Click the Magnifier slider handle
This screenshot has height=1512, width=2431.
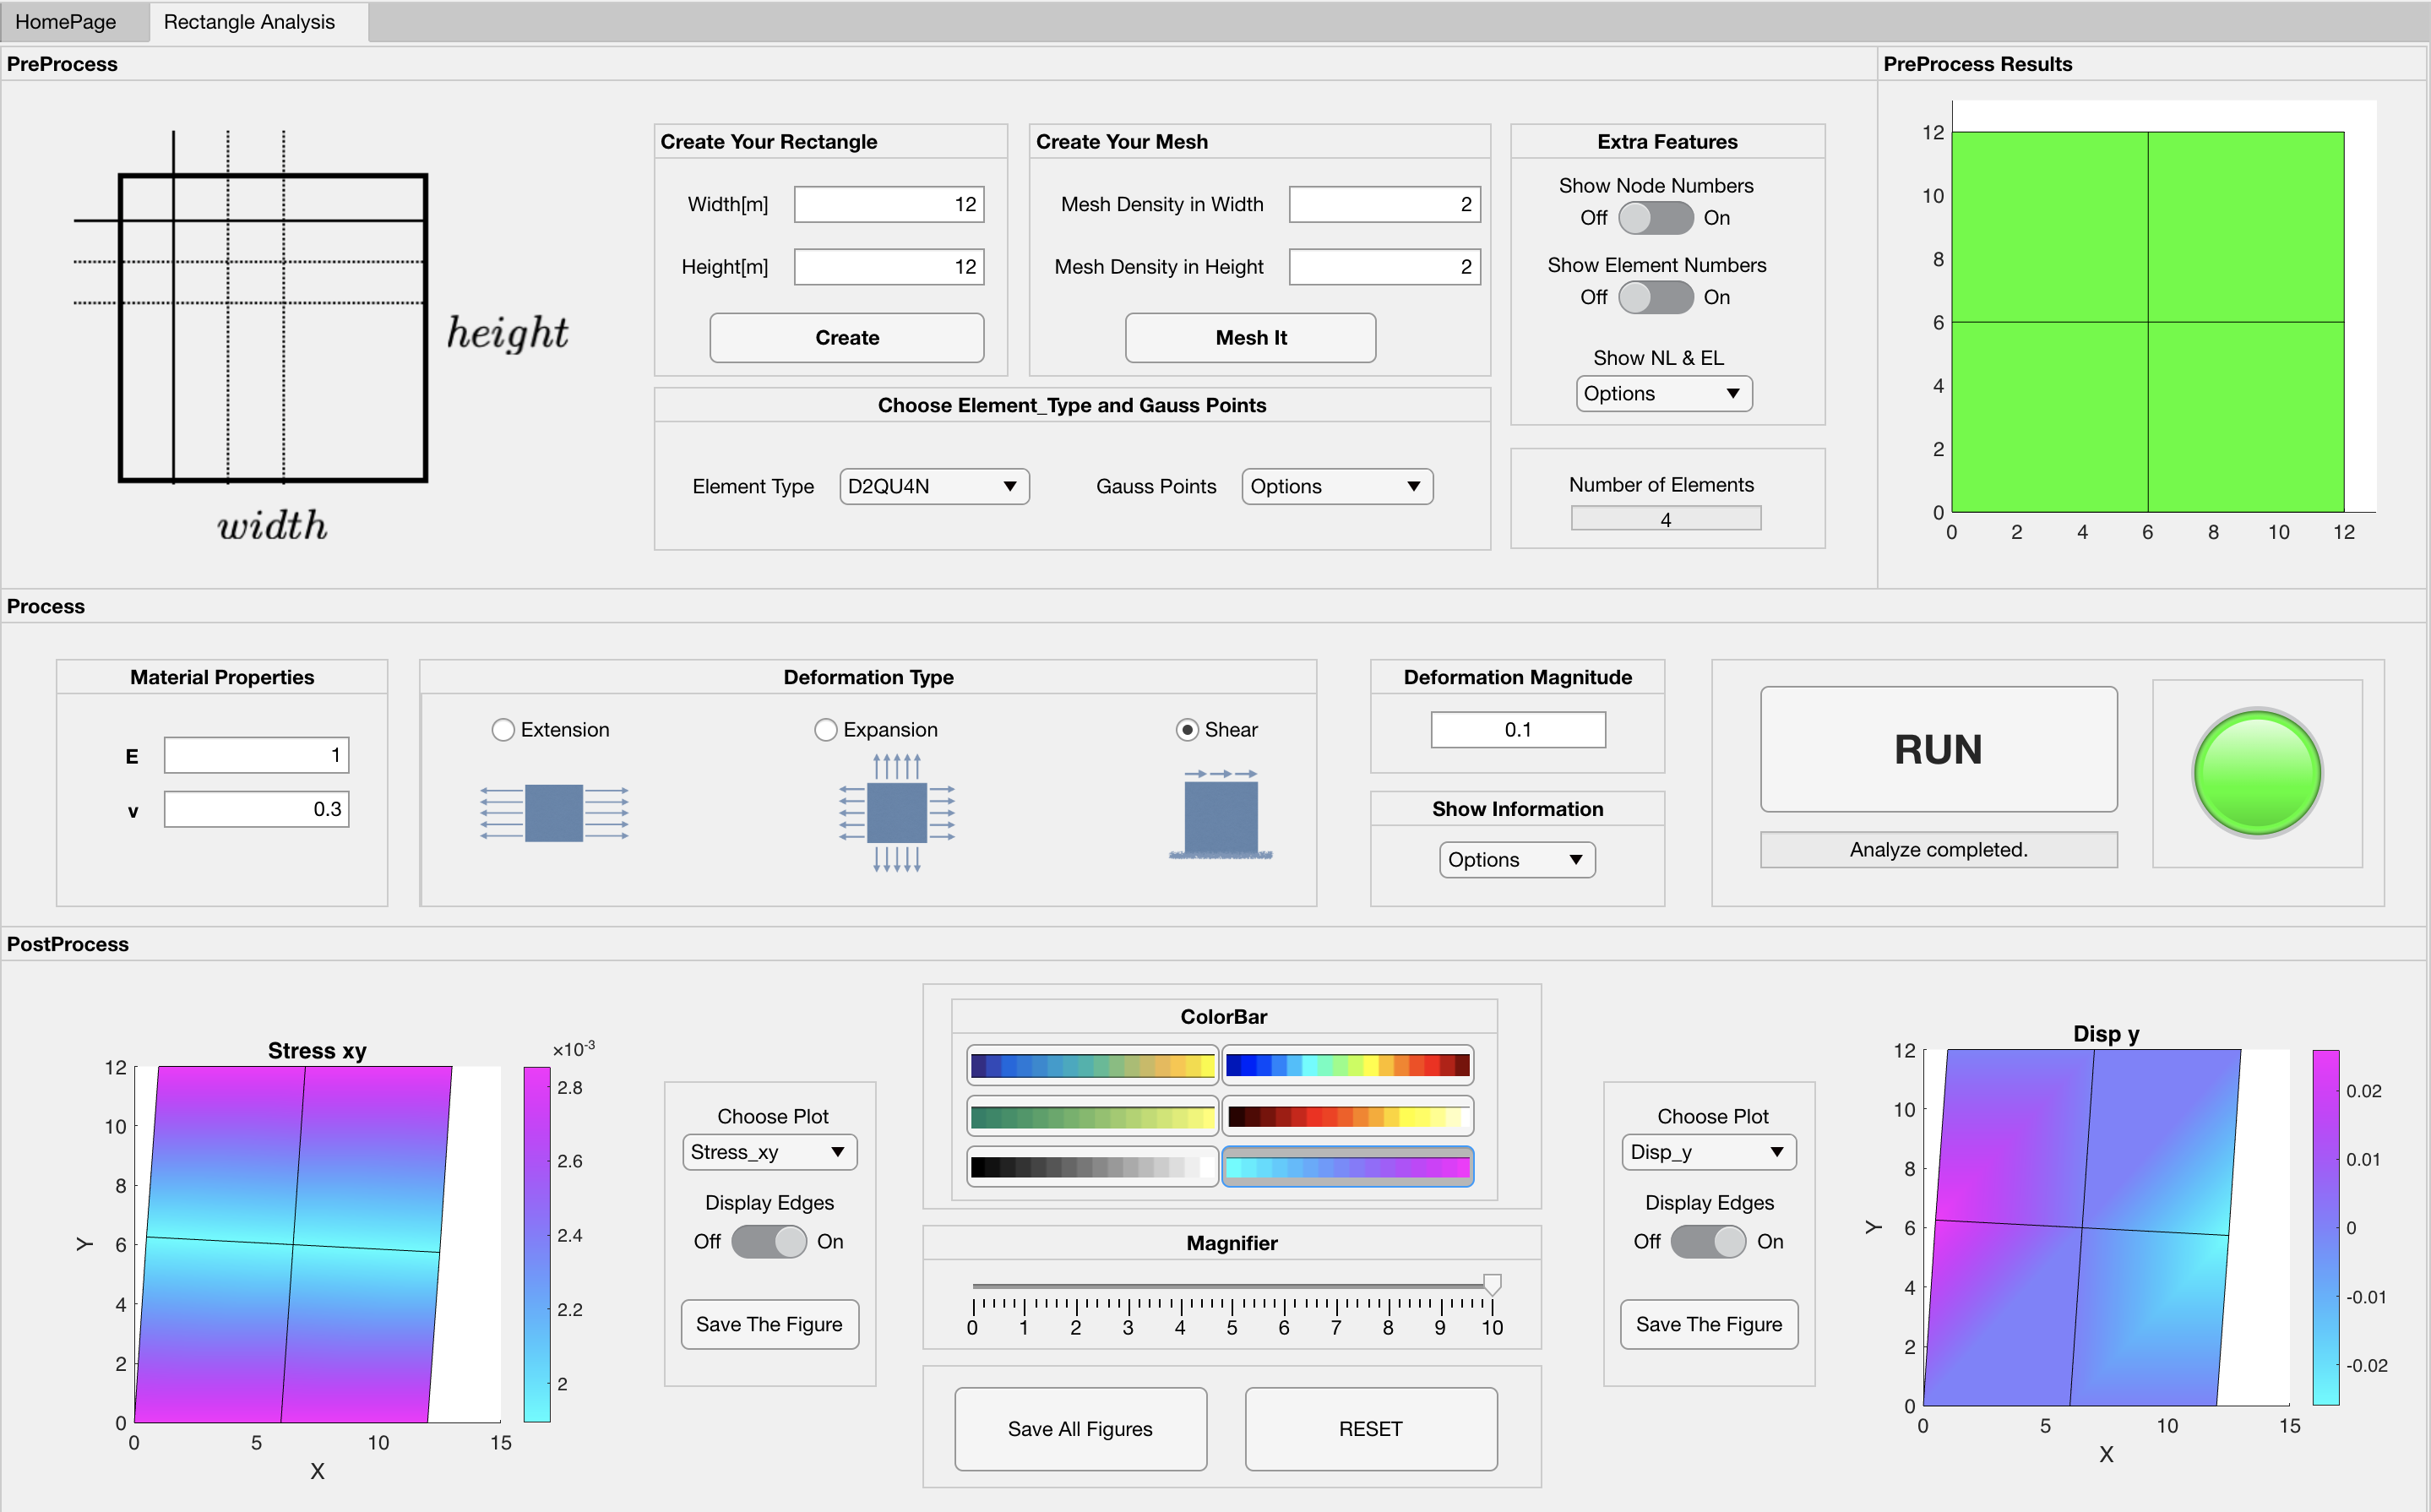[1492, 1285]
